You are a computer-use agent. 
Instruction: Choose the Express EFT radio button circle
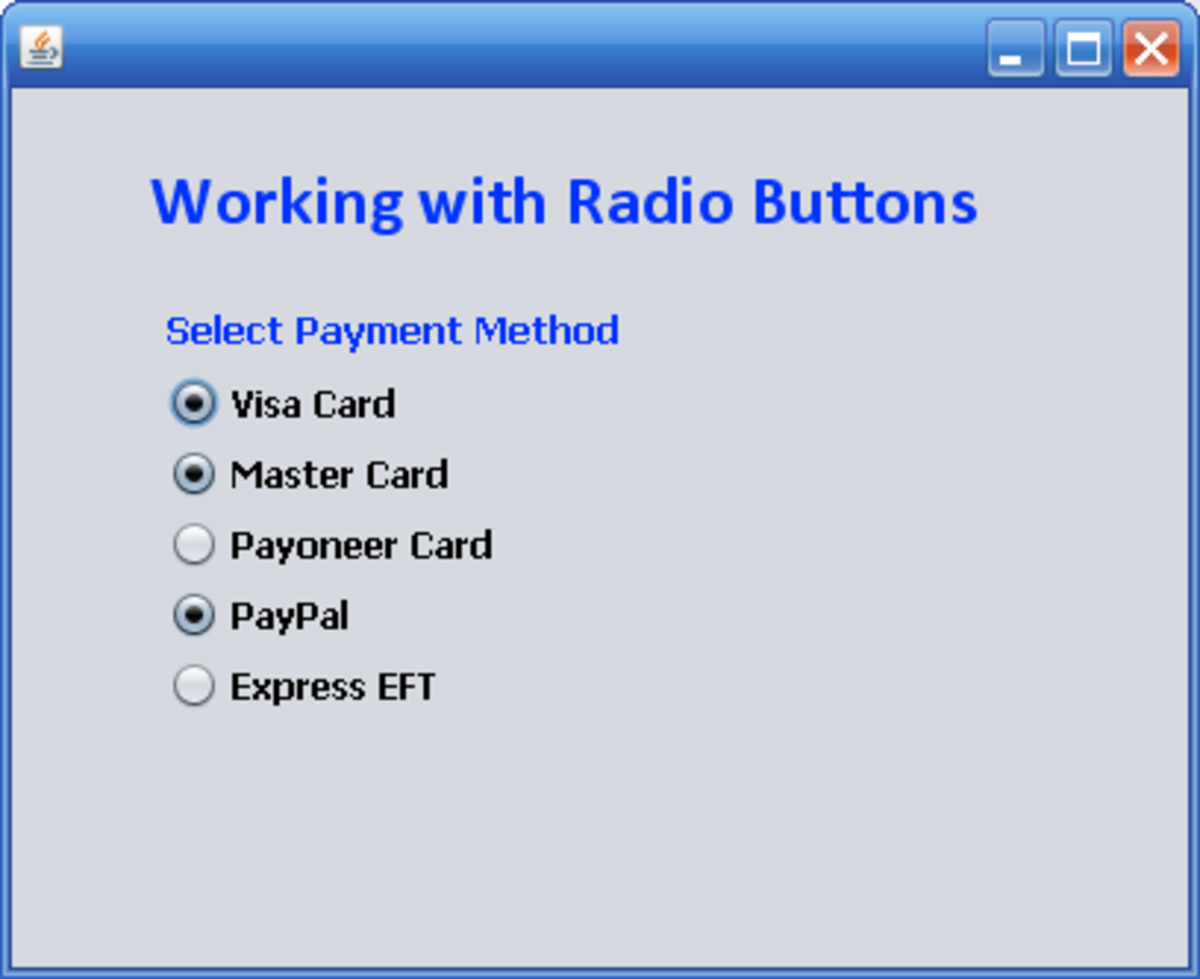[x=193, y=687]
